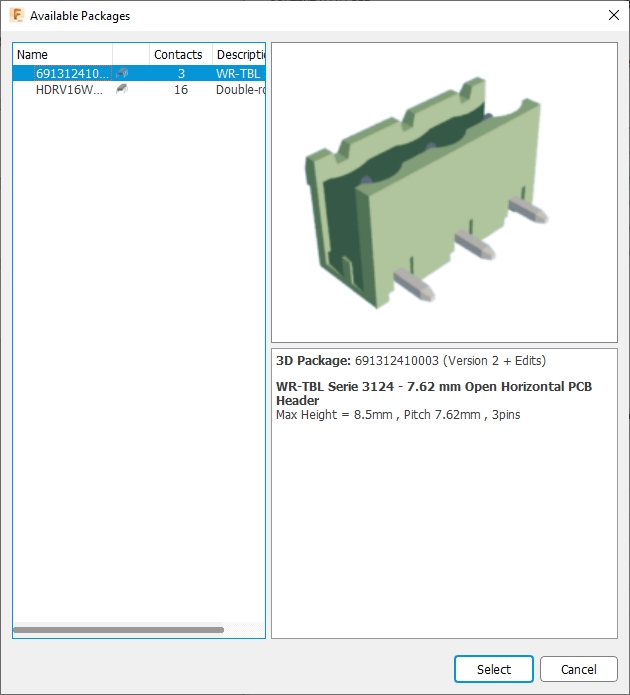Image resolution: width=630 pixels, height=695 pixels.
Task: Click the contacts value 16
Action: tap(181, 90)
